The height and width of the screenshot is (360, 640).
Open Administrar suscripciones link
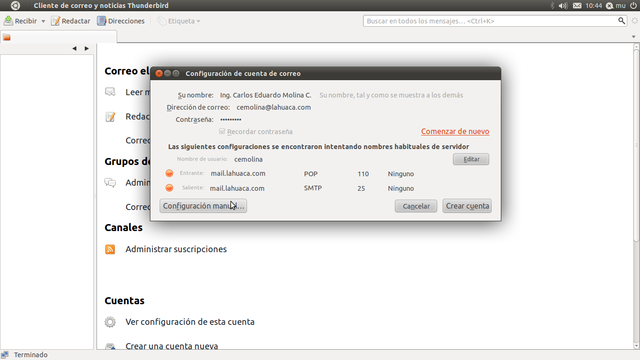tap(176, 249)
